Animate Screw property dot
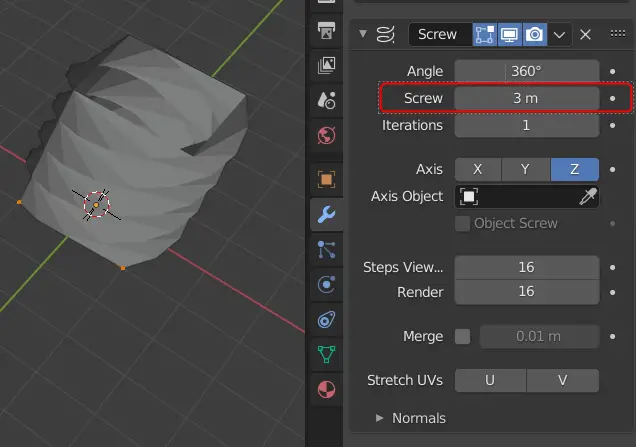 tap(612, 98)
